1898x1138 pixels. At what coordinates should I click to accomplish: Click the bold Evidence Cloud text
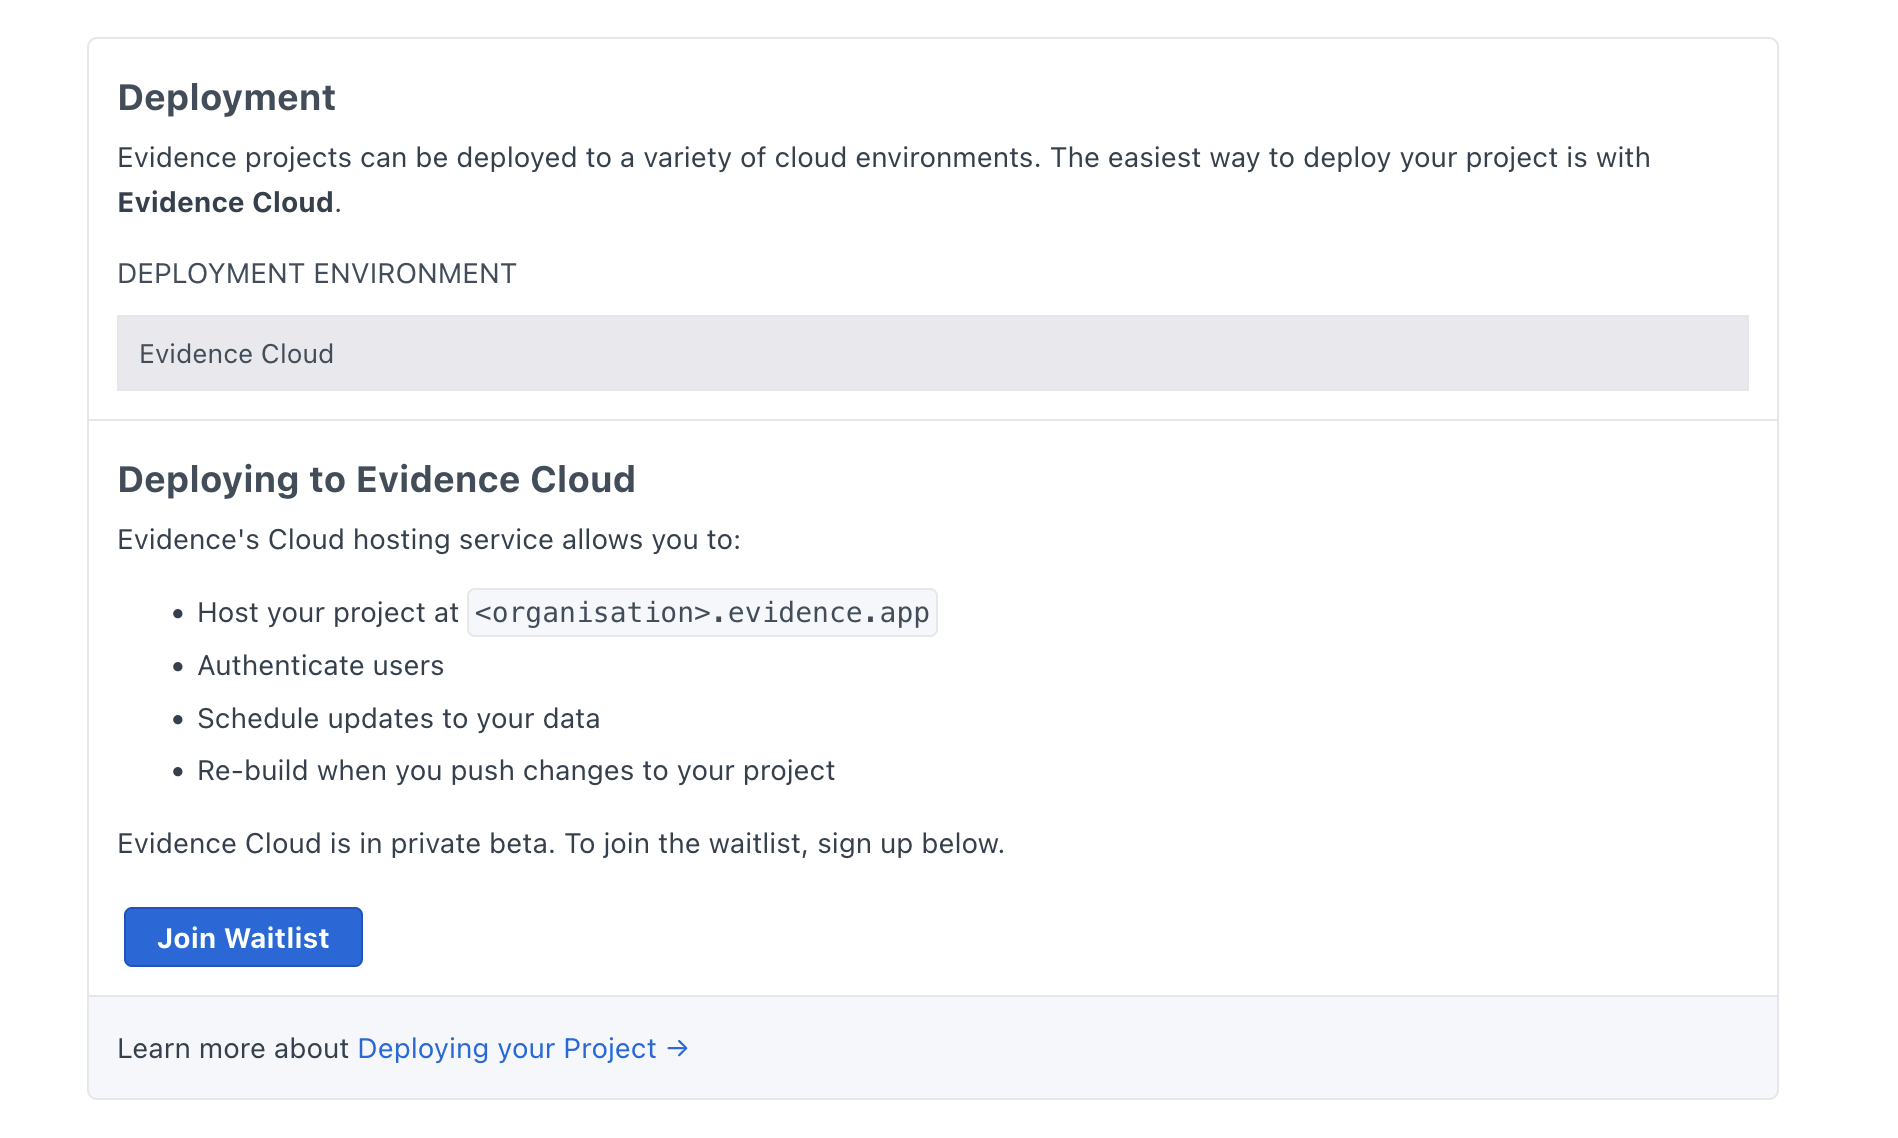pyautogui.click(x=224, y=201)
